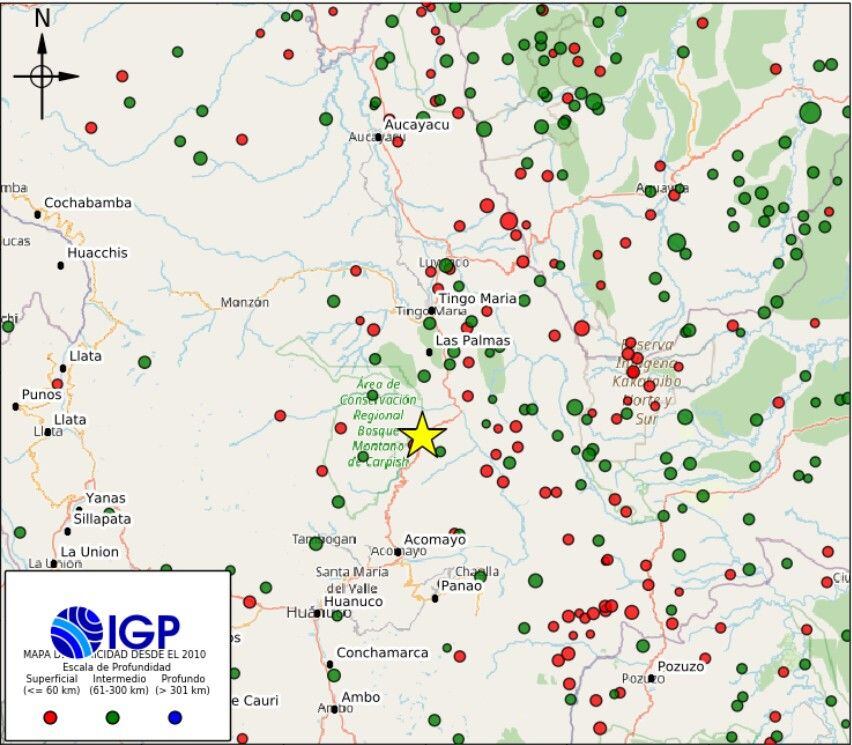The height and width of the screenshot is (745, 852).
Task: Click the red marker beside Cochabamba
Action: 90,129
